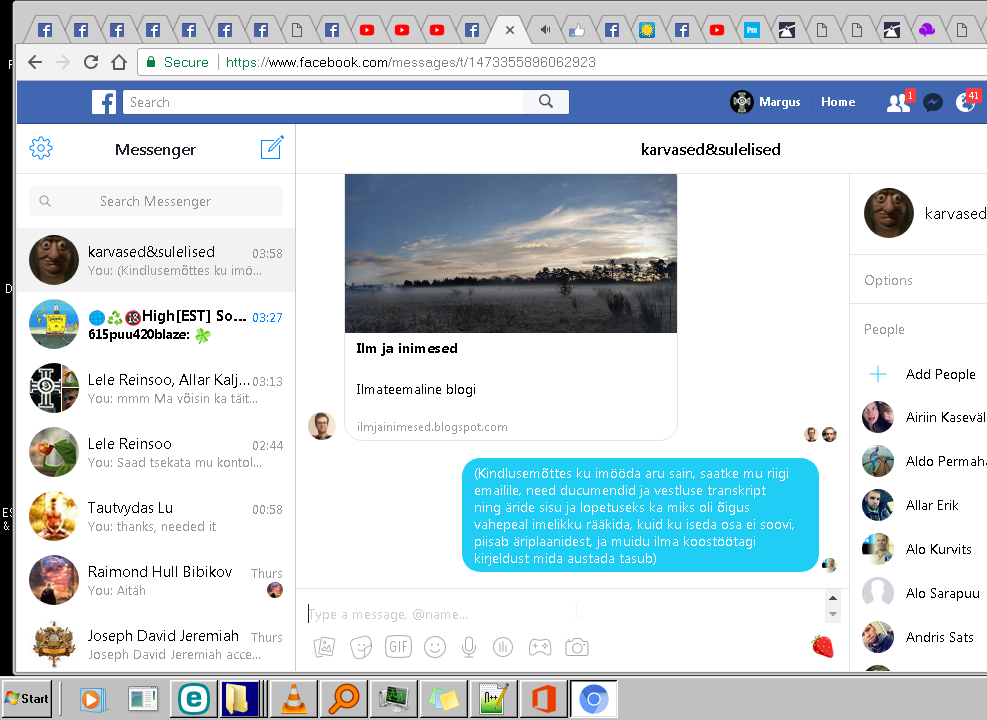
Task: Attach a photo using the image icon
Action: tap(324, 647)
